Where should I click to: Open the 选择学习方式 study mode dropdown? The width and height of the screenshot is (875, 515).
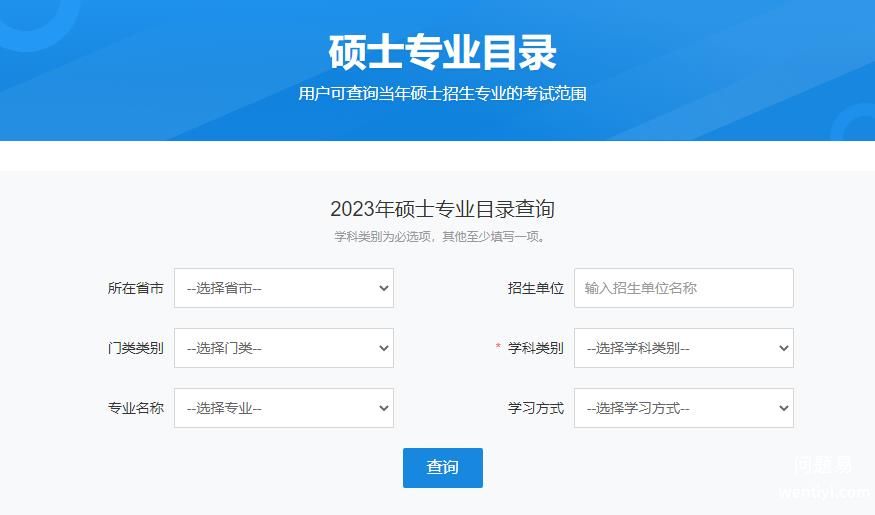683,408
